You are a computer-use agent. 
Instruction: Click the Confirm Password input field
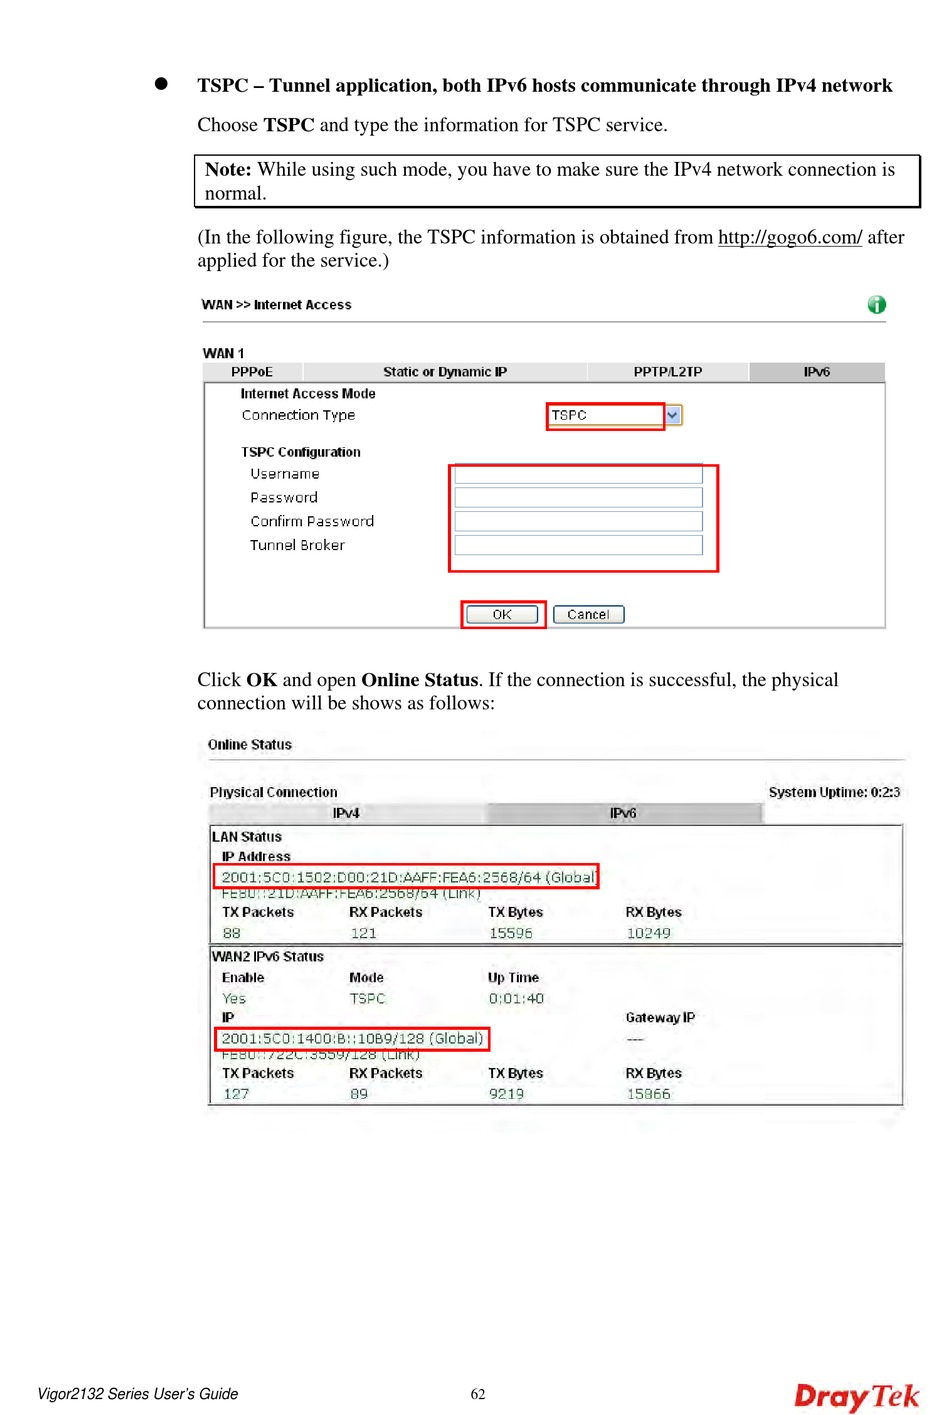tap(578, 521)
